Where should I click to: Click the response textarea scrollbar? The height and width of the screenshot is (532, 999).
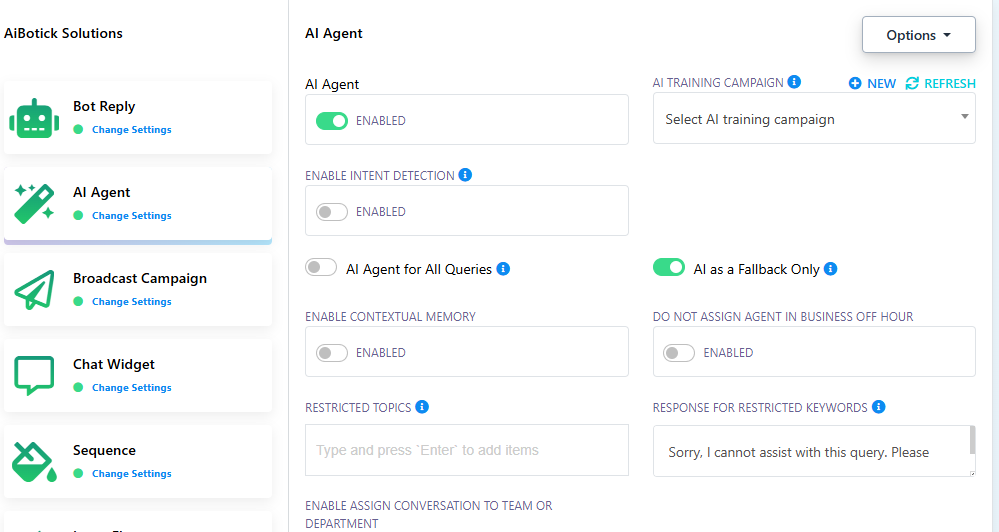click(972, 440)
